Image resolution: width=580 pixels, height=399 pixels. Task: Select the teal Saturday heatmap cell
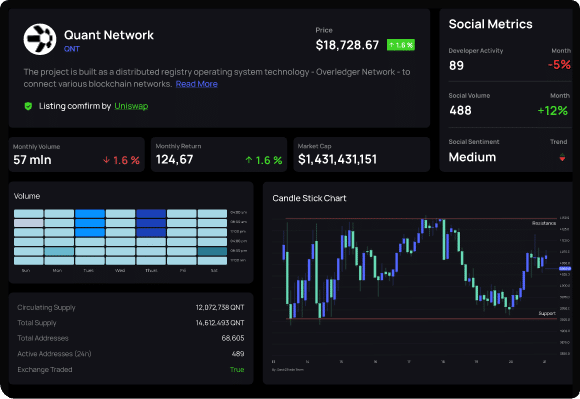click(212, 251)
